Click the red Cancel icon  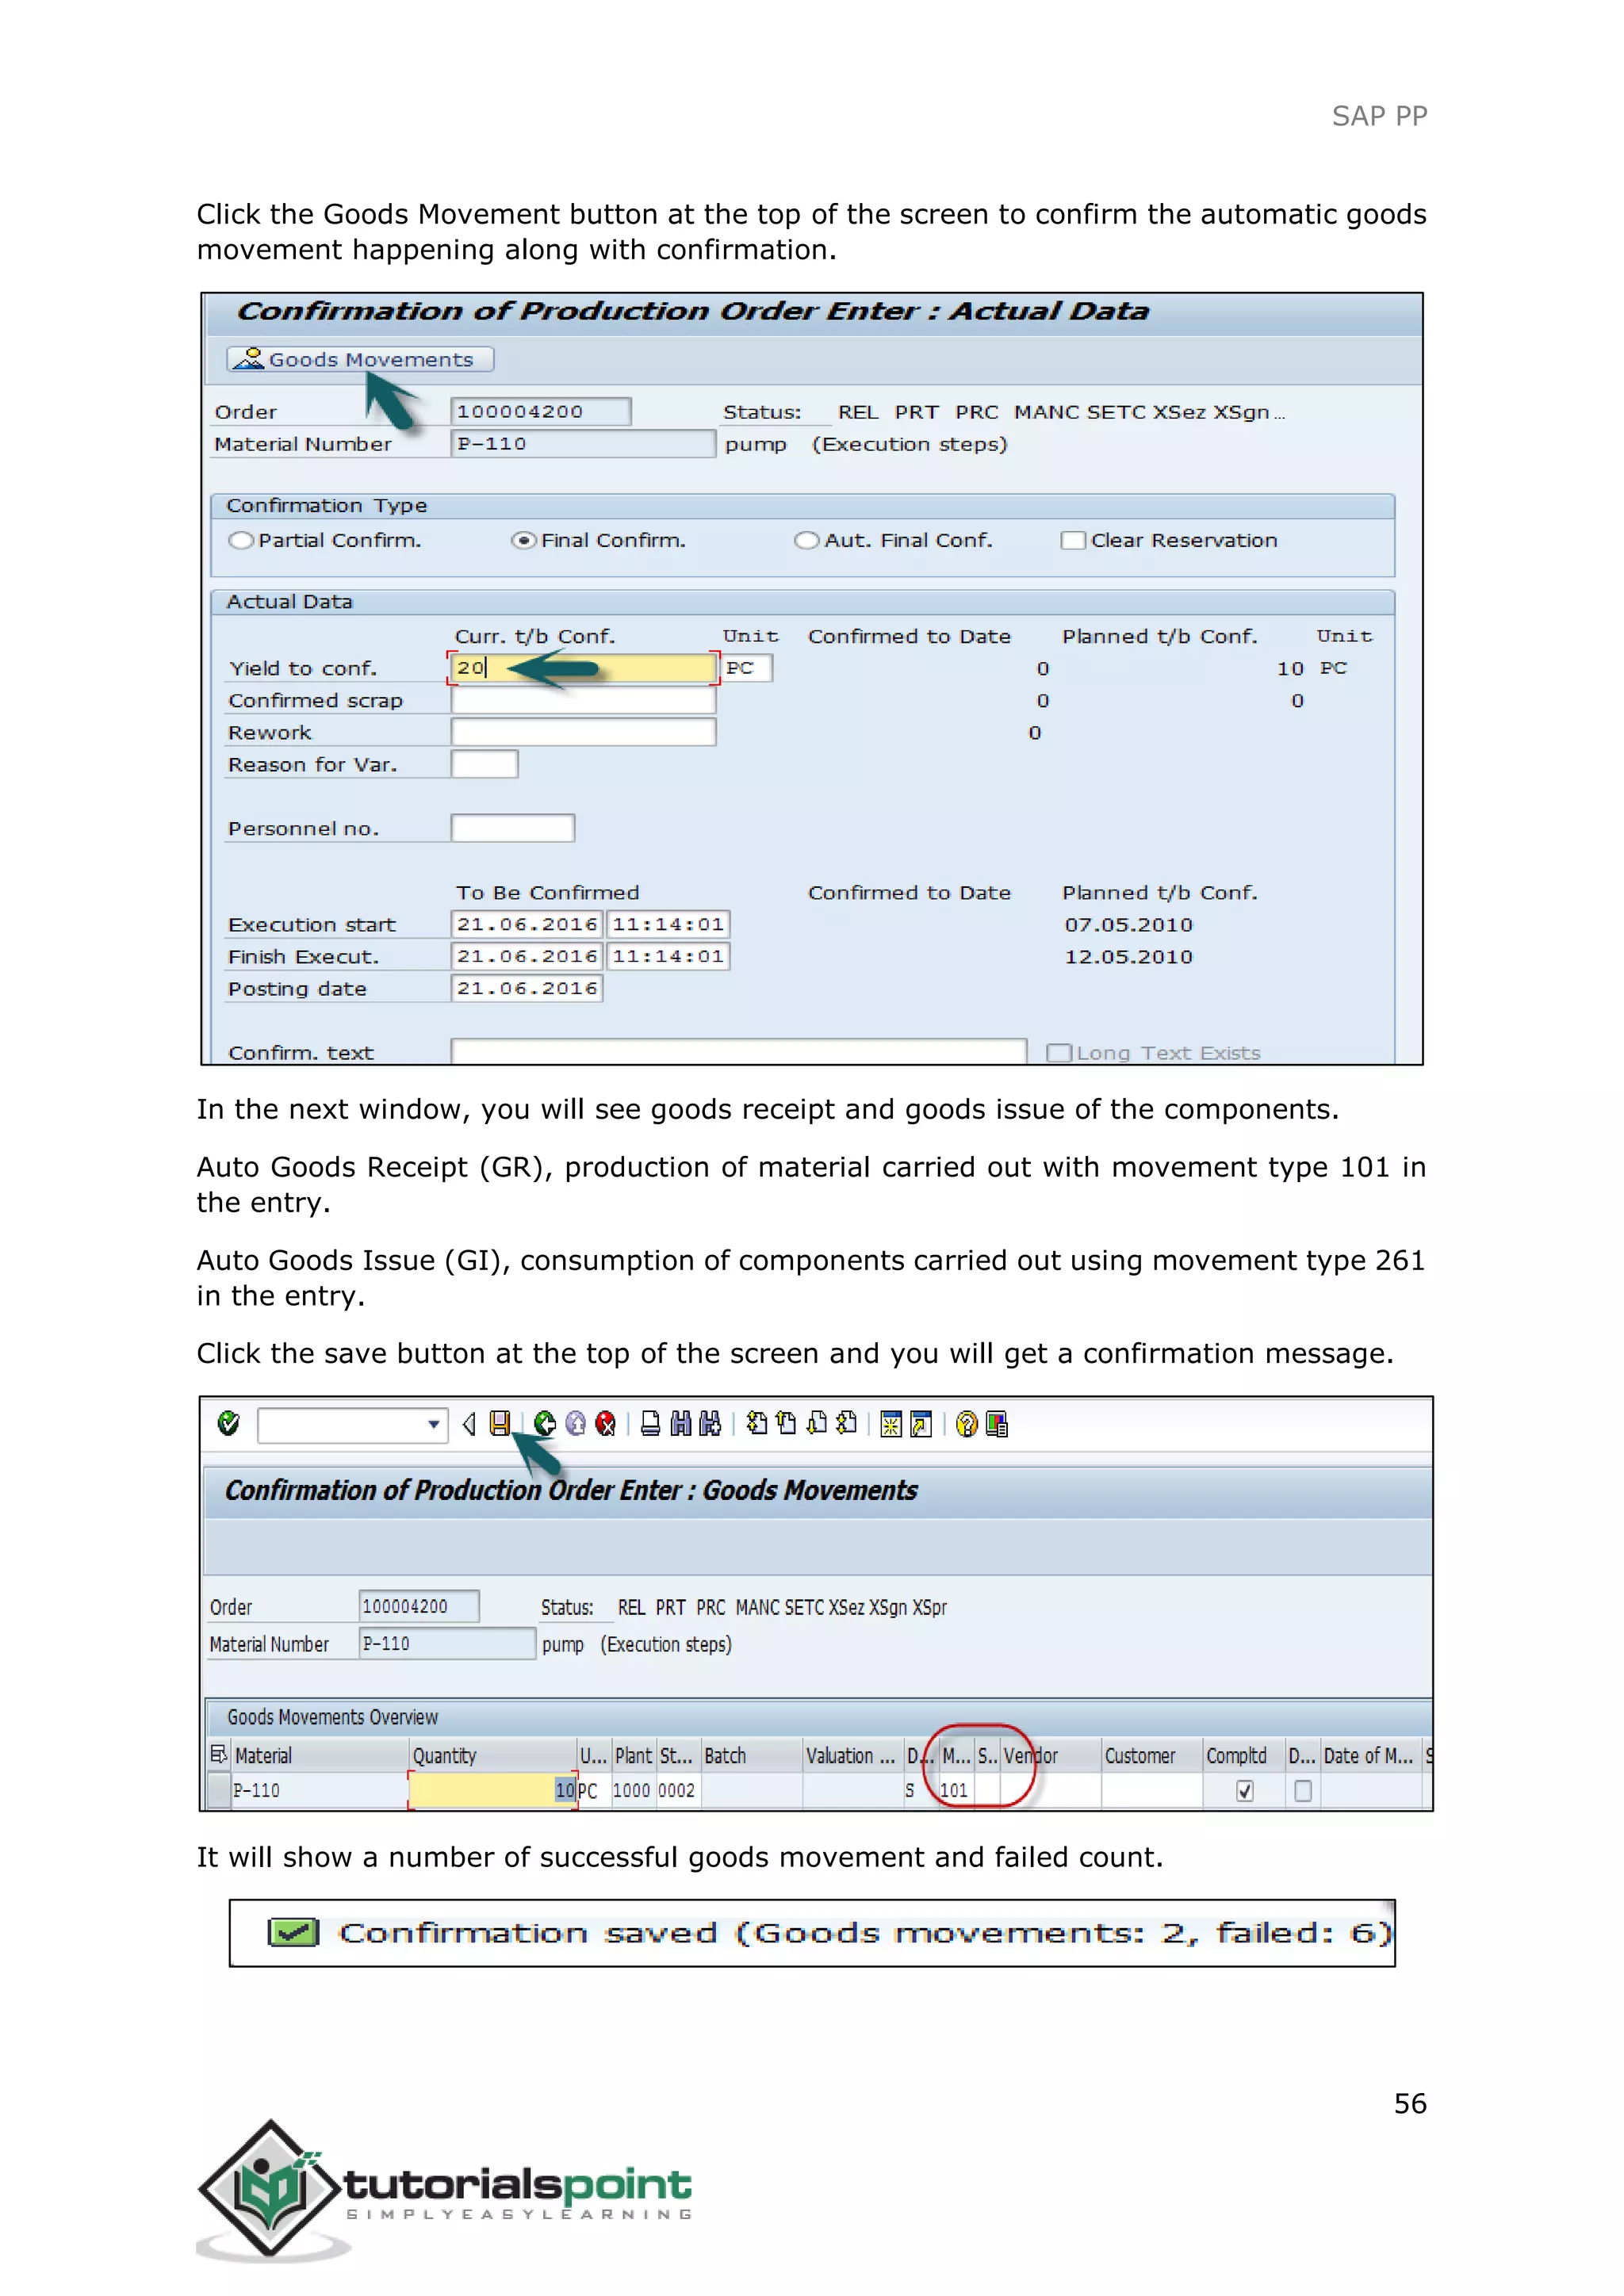pyautogui.click(x=605, y=1423)
